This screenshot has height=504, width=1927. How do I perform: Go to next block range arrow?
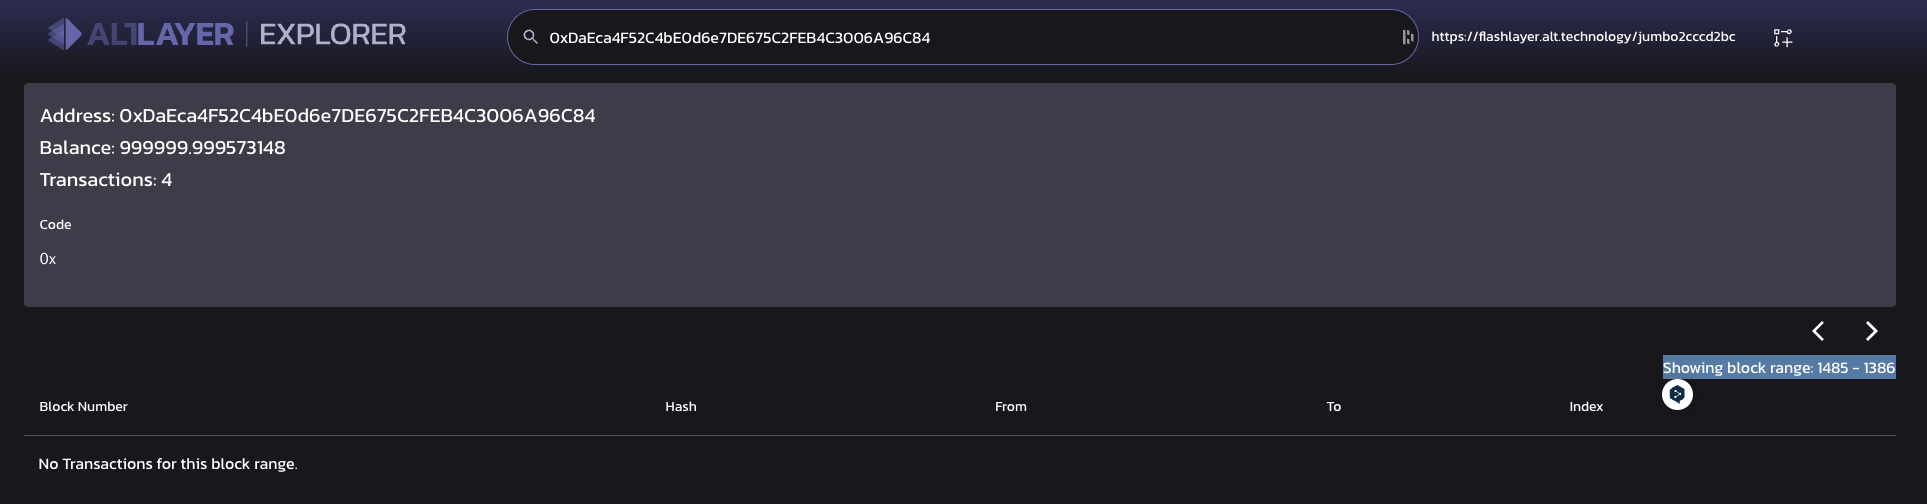pyautogui.click(x=1871, y=331)
